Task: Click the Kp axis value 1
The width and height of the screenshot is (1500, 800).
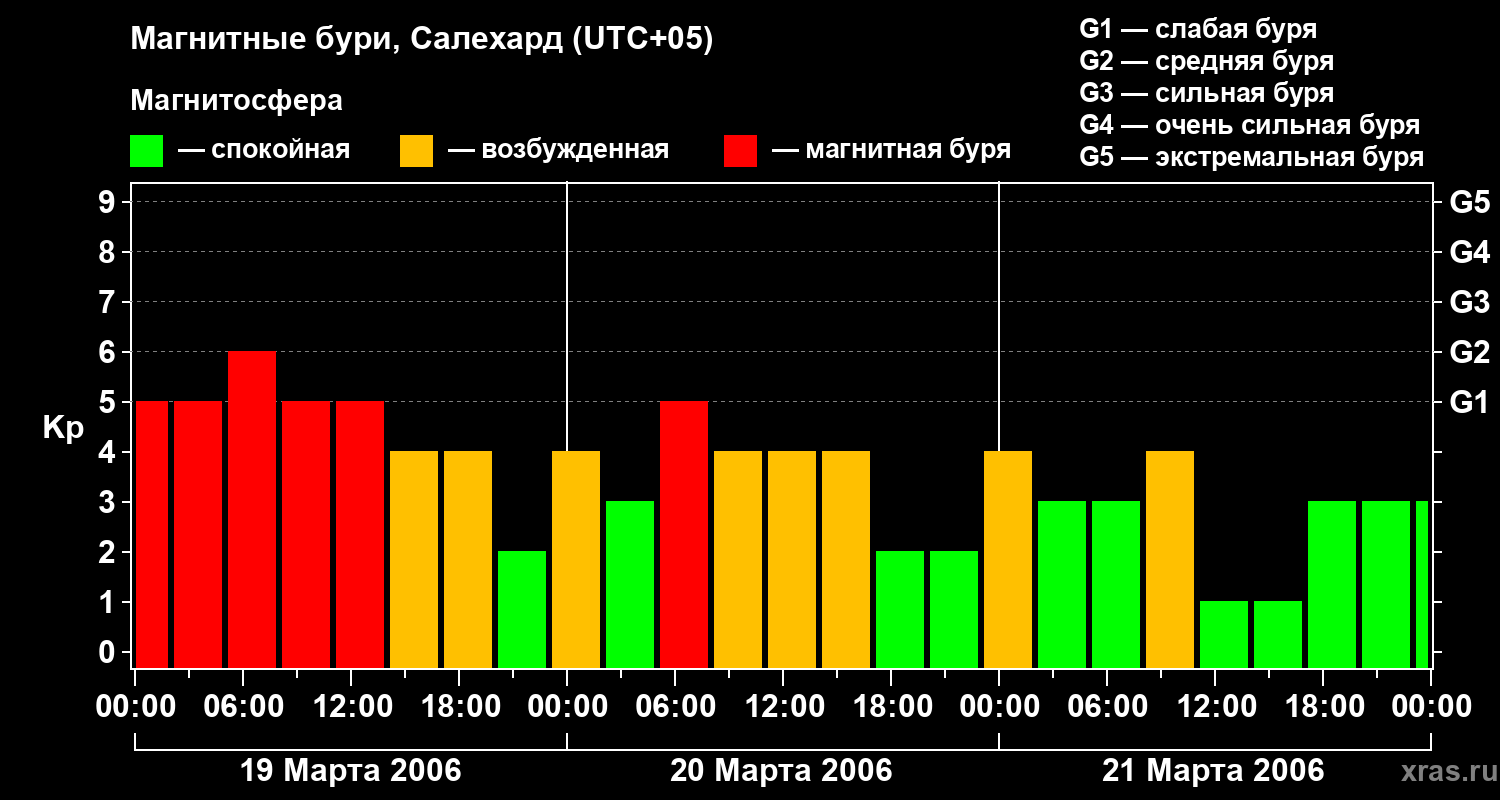Action: [x=109, y=602]
